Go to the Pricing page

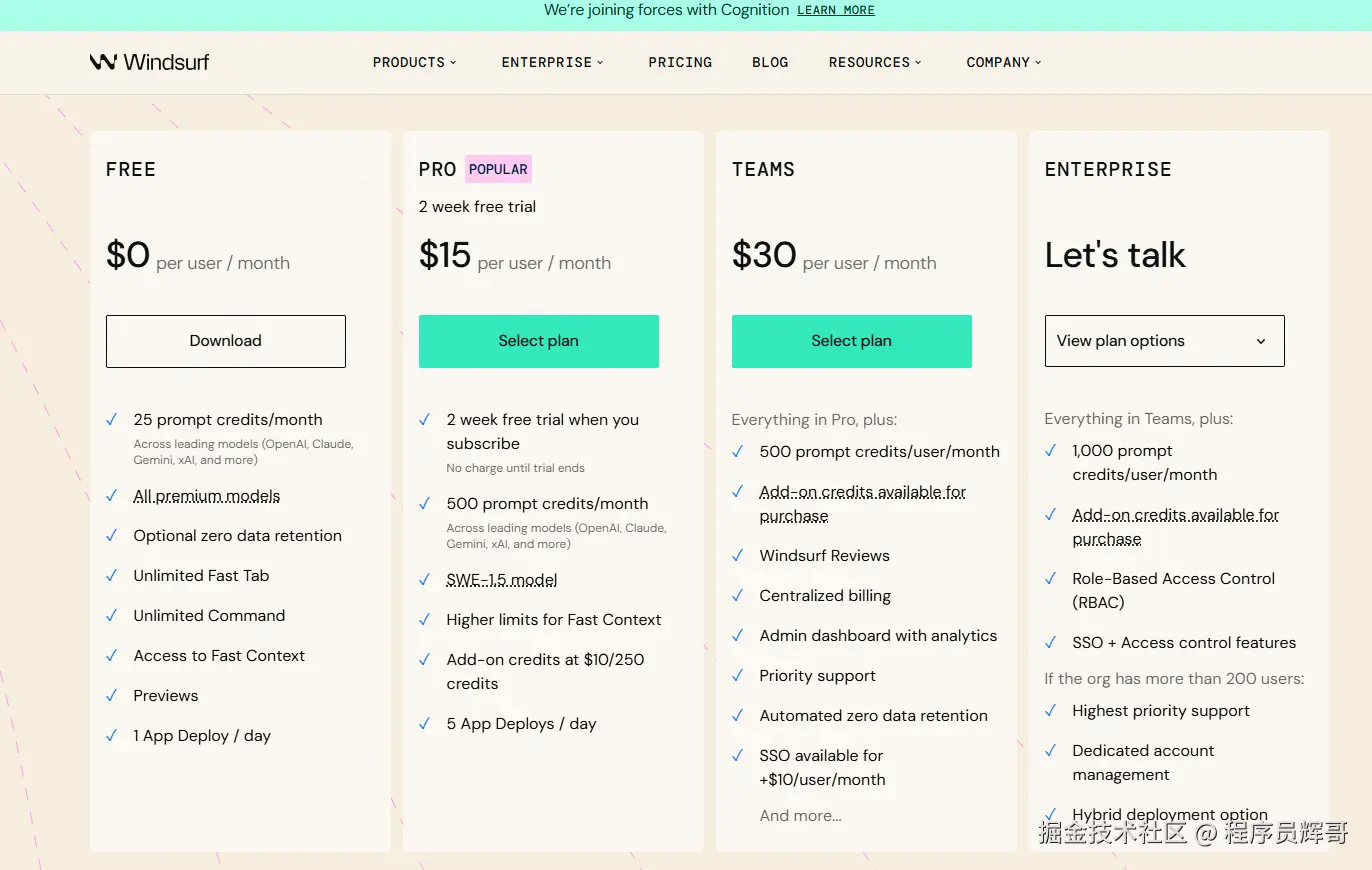[x=680, y=62]
